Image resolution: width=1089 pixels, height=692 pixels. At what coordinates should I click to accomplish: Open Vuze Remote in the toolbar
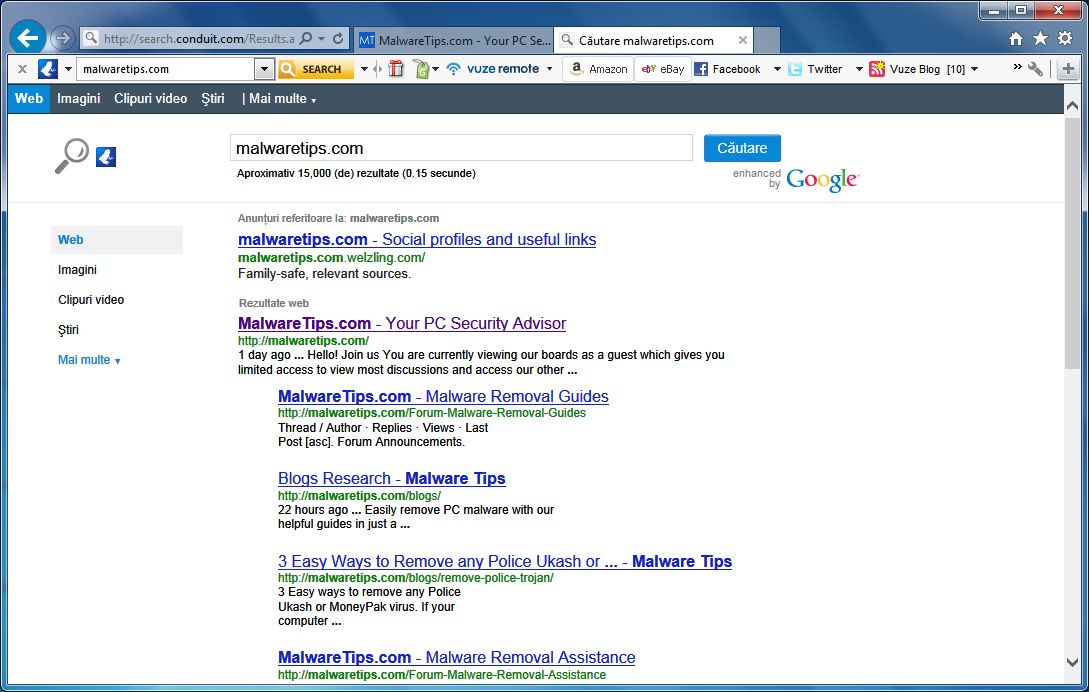pos(492,69)
